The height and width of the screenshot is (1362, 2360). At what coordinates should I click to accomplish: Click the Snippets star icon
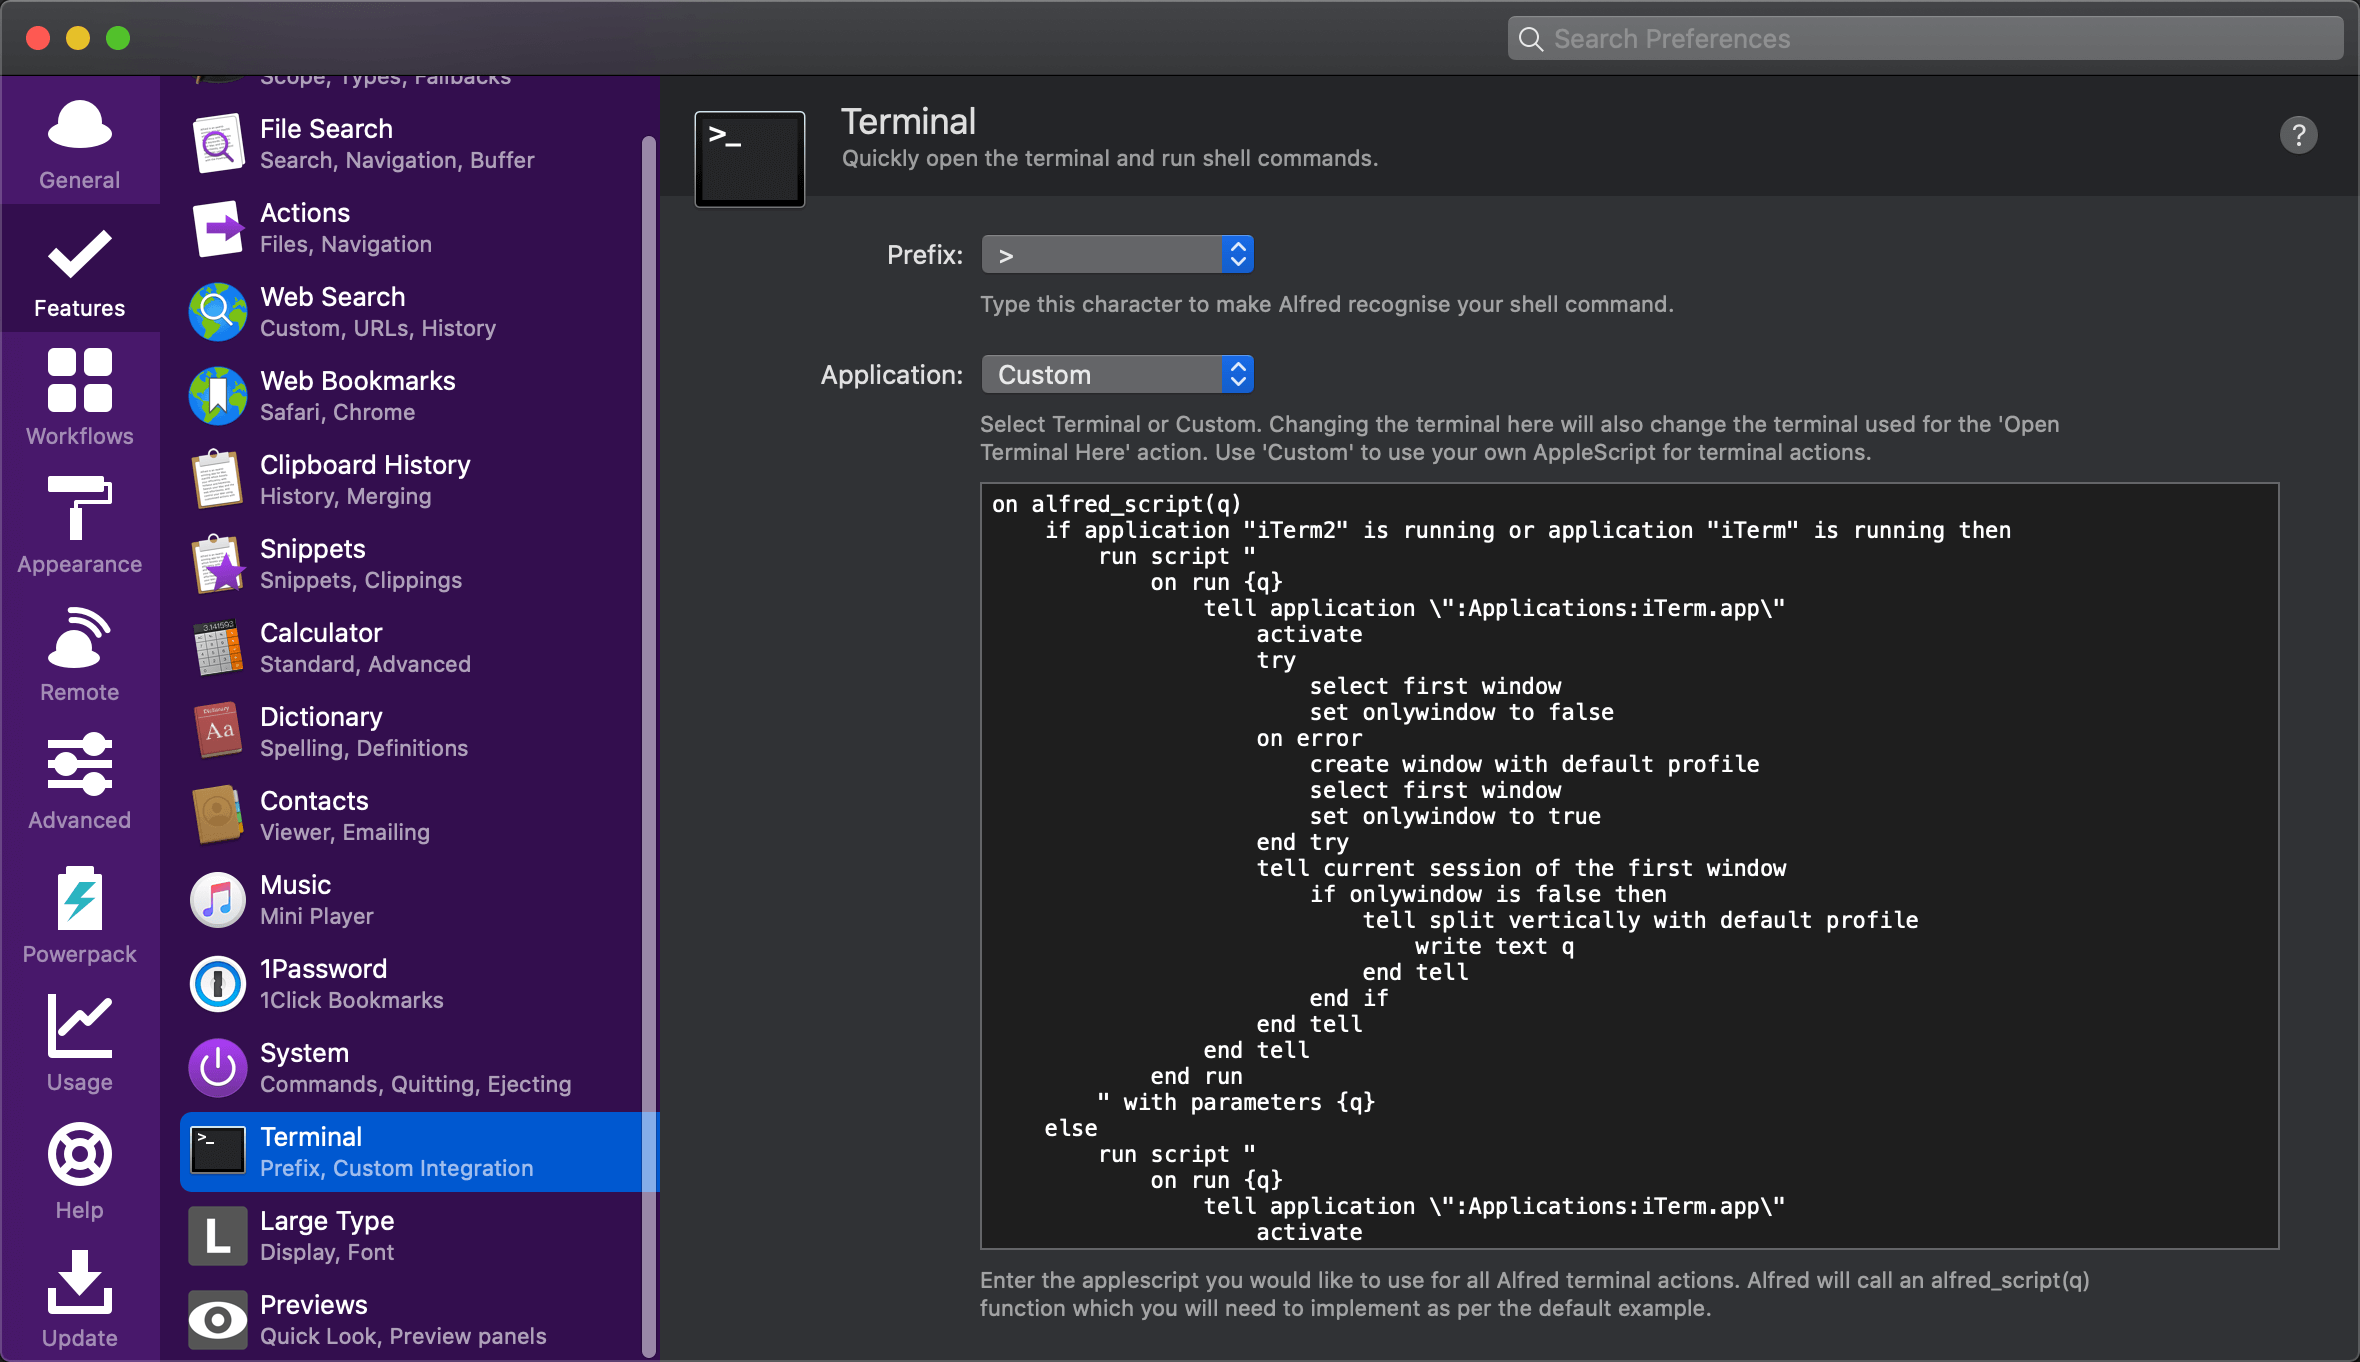[x=218, y=564]
